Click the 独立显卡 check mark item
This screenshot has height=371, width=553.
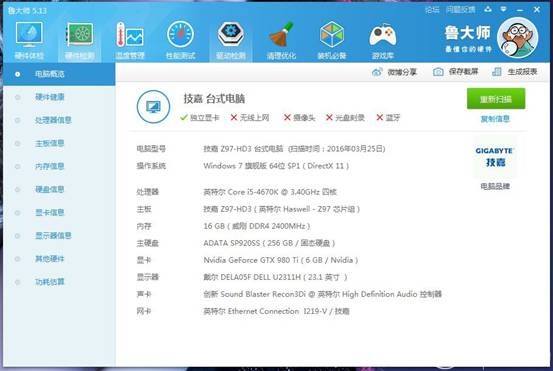coord(199,118)
